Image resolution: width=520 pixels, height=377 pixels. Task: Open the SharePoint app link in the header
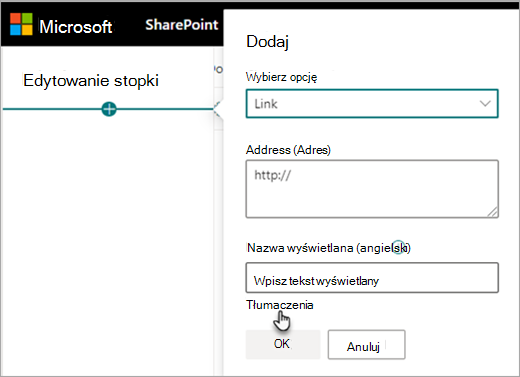[182, 25]
